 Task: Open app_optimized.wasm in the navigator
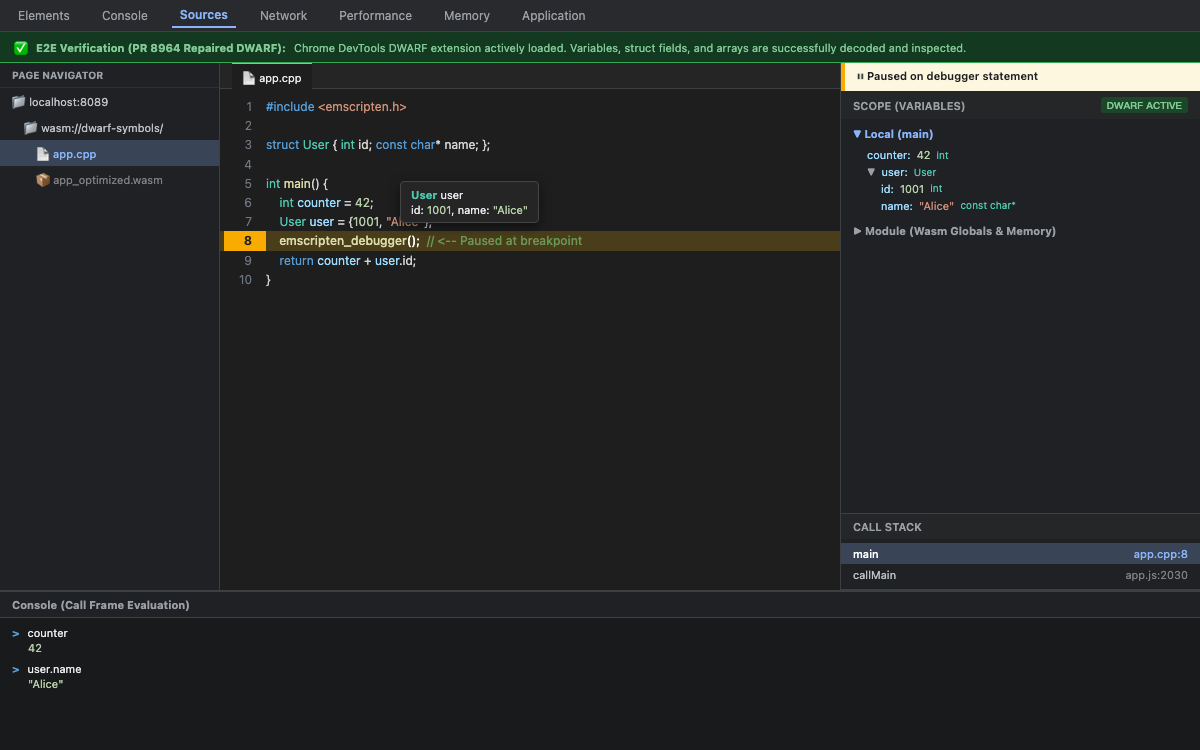coord(110,180)
